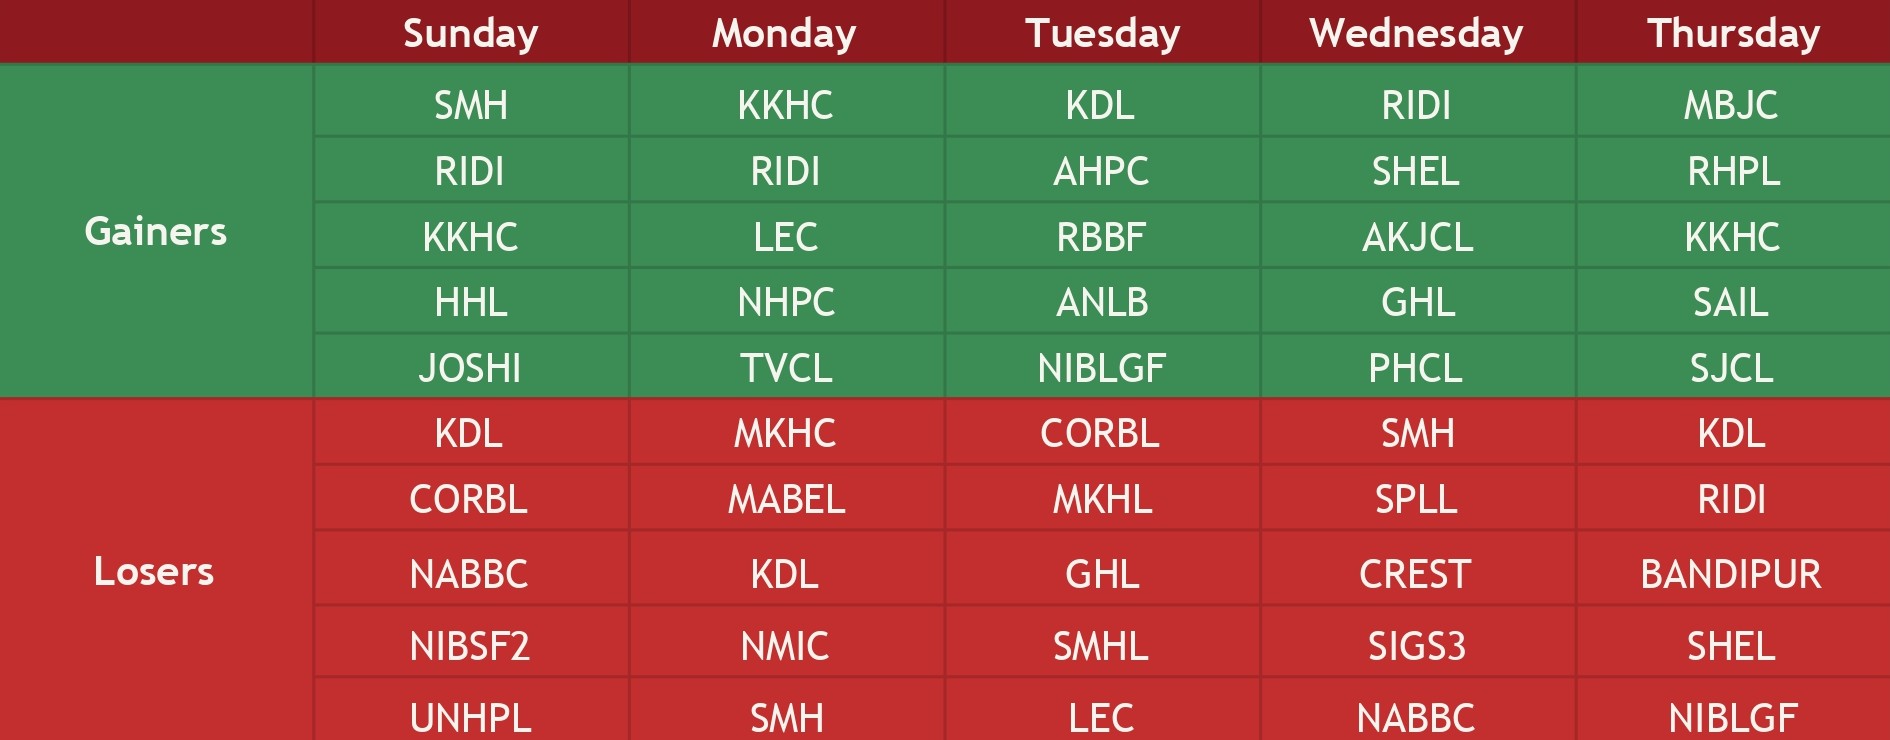The image size is (1890, 740).
Task: Select TVCL in Monday gainers
Action: [786, 368]
